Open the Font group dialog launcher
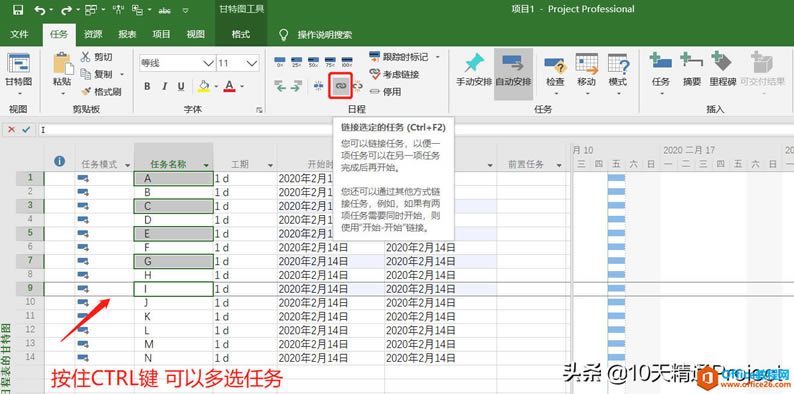Viewport: 794px width, 394px height. (259, 109)
